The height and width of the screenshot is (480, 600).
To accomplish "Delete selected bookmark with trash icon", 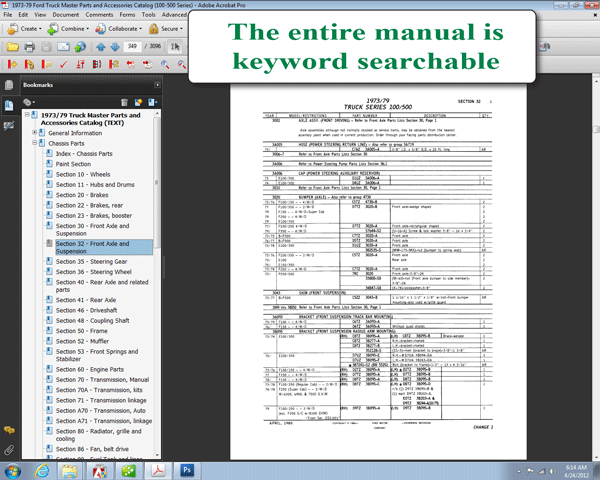I will (x=124, y=102).
